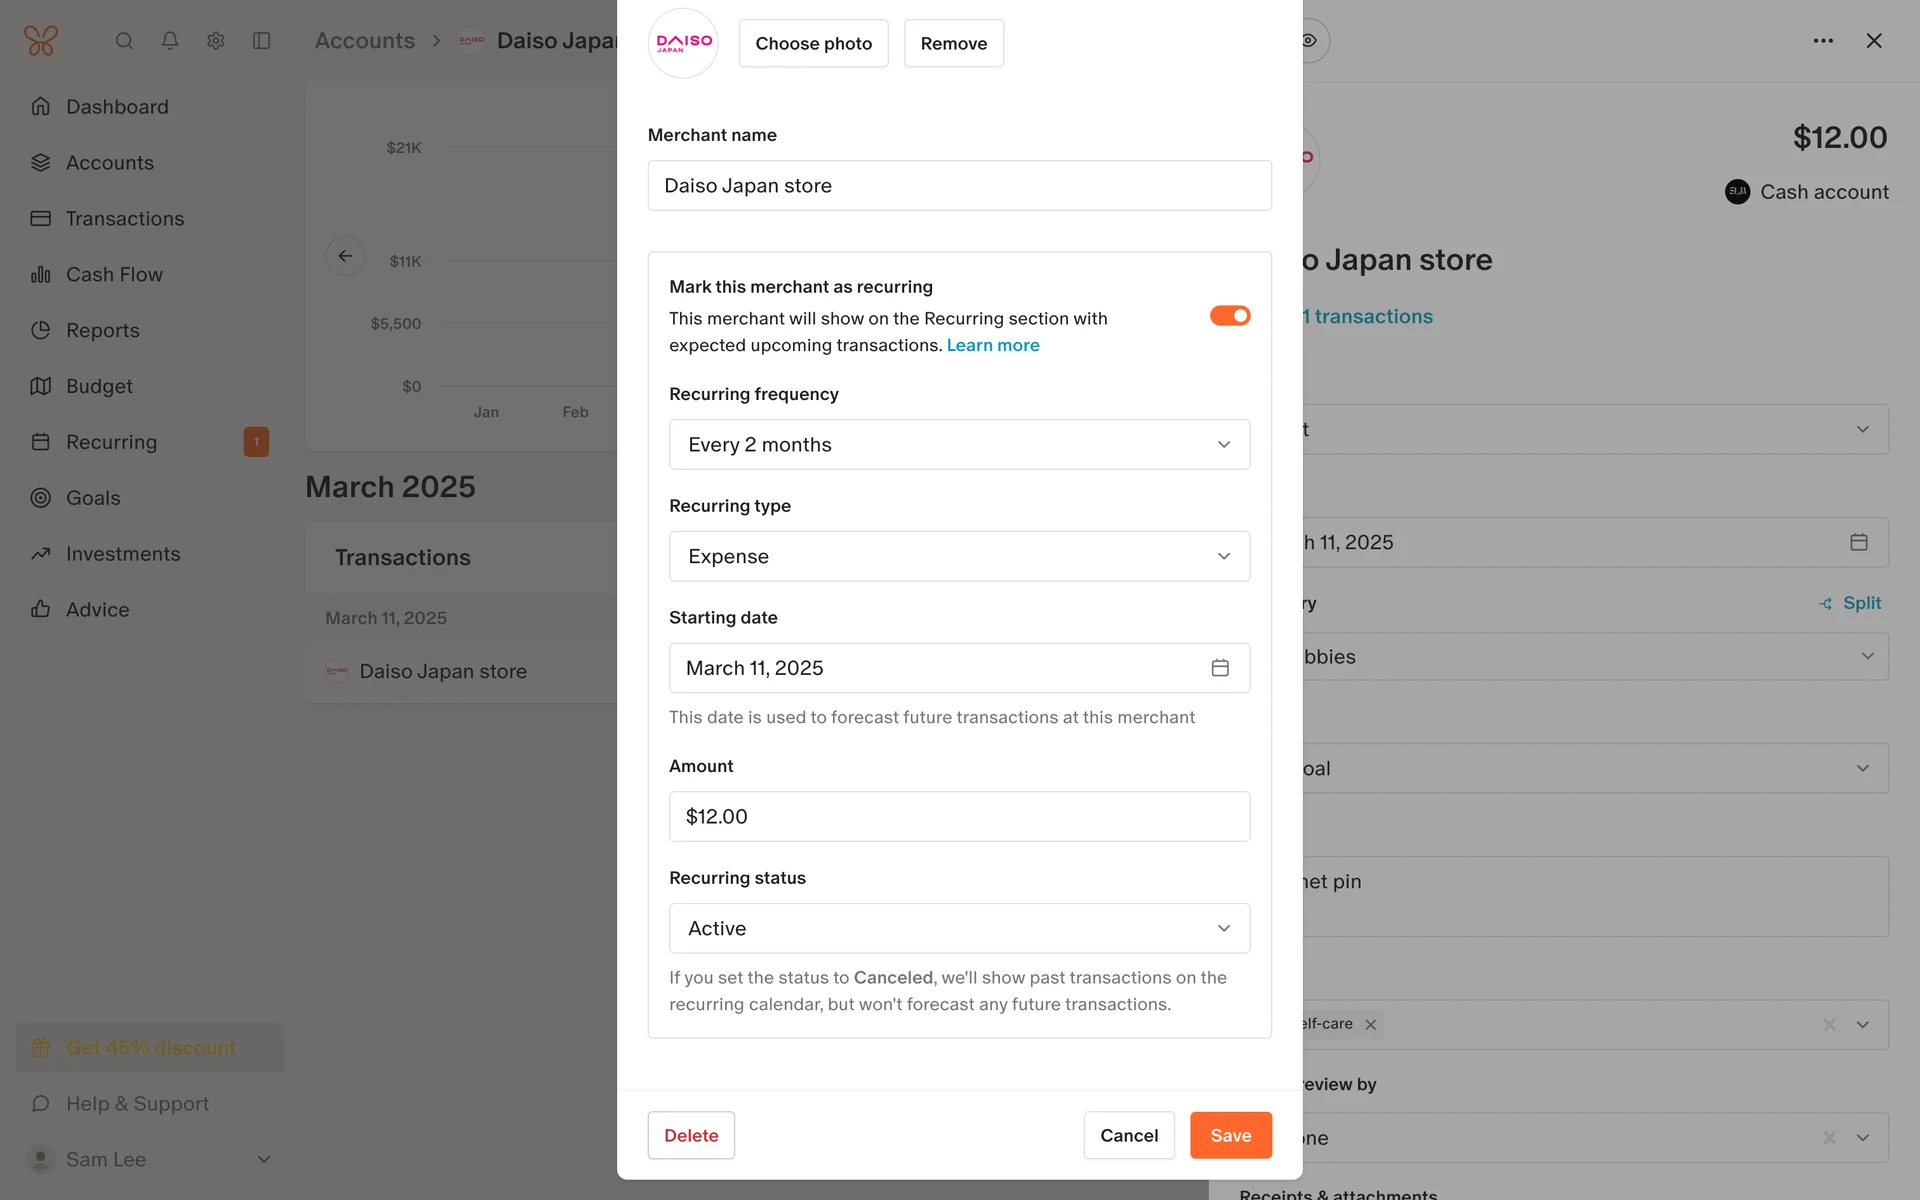Open the Recurring status dropdown

[x=959, y=929]
